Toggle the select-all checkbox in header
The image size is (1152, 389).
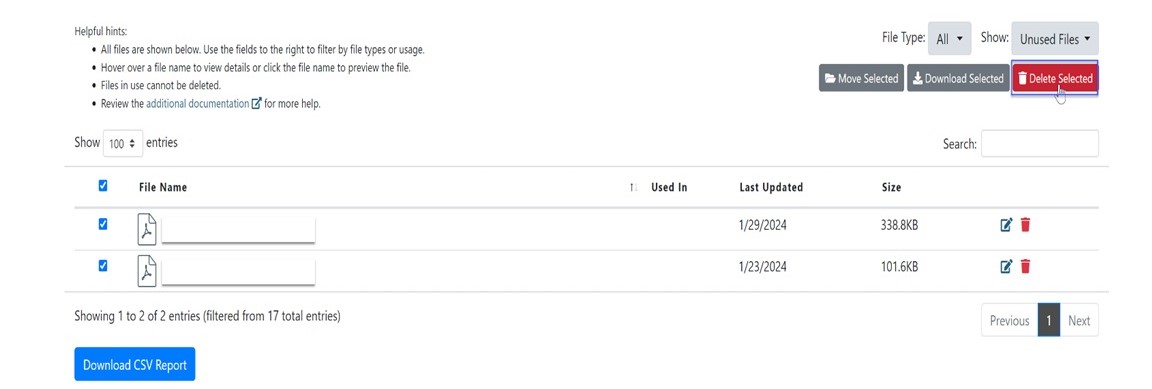[x=103, y=186]
